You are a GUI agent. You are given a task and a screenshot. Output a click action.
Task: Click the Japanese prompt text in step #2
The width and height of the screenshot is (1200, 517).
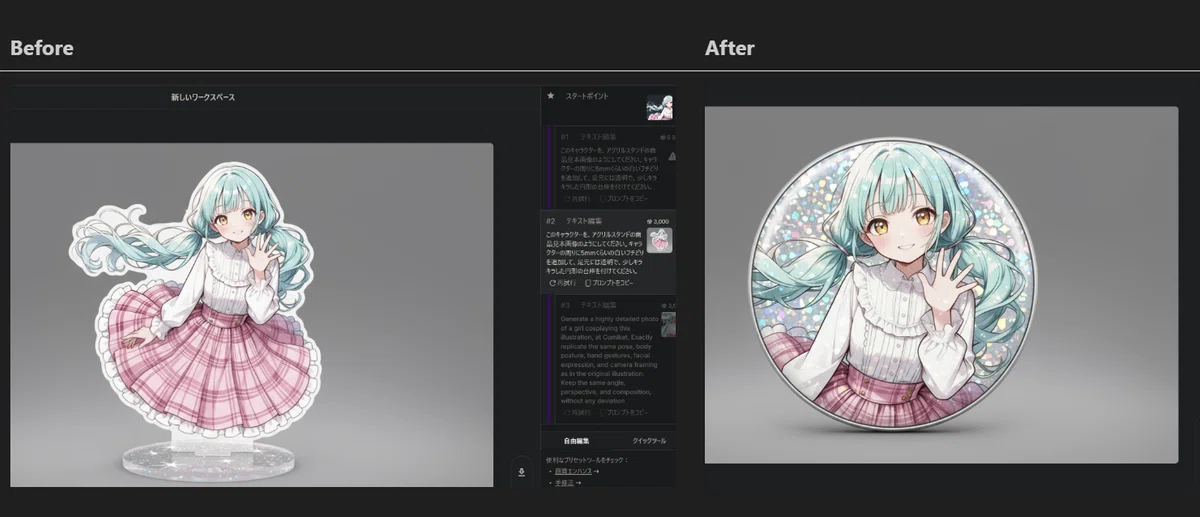(x=595, y=251)
